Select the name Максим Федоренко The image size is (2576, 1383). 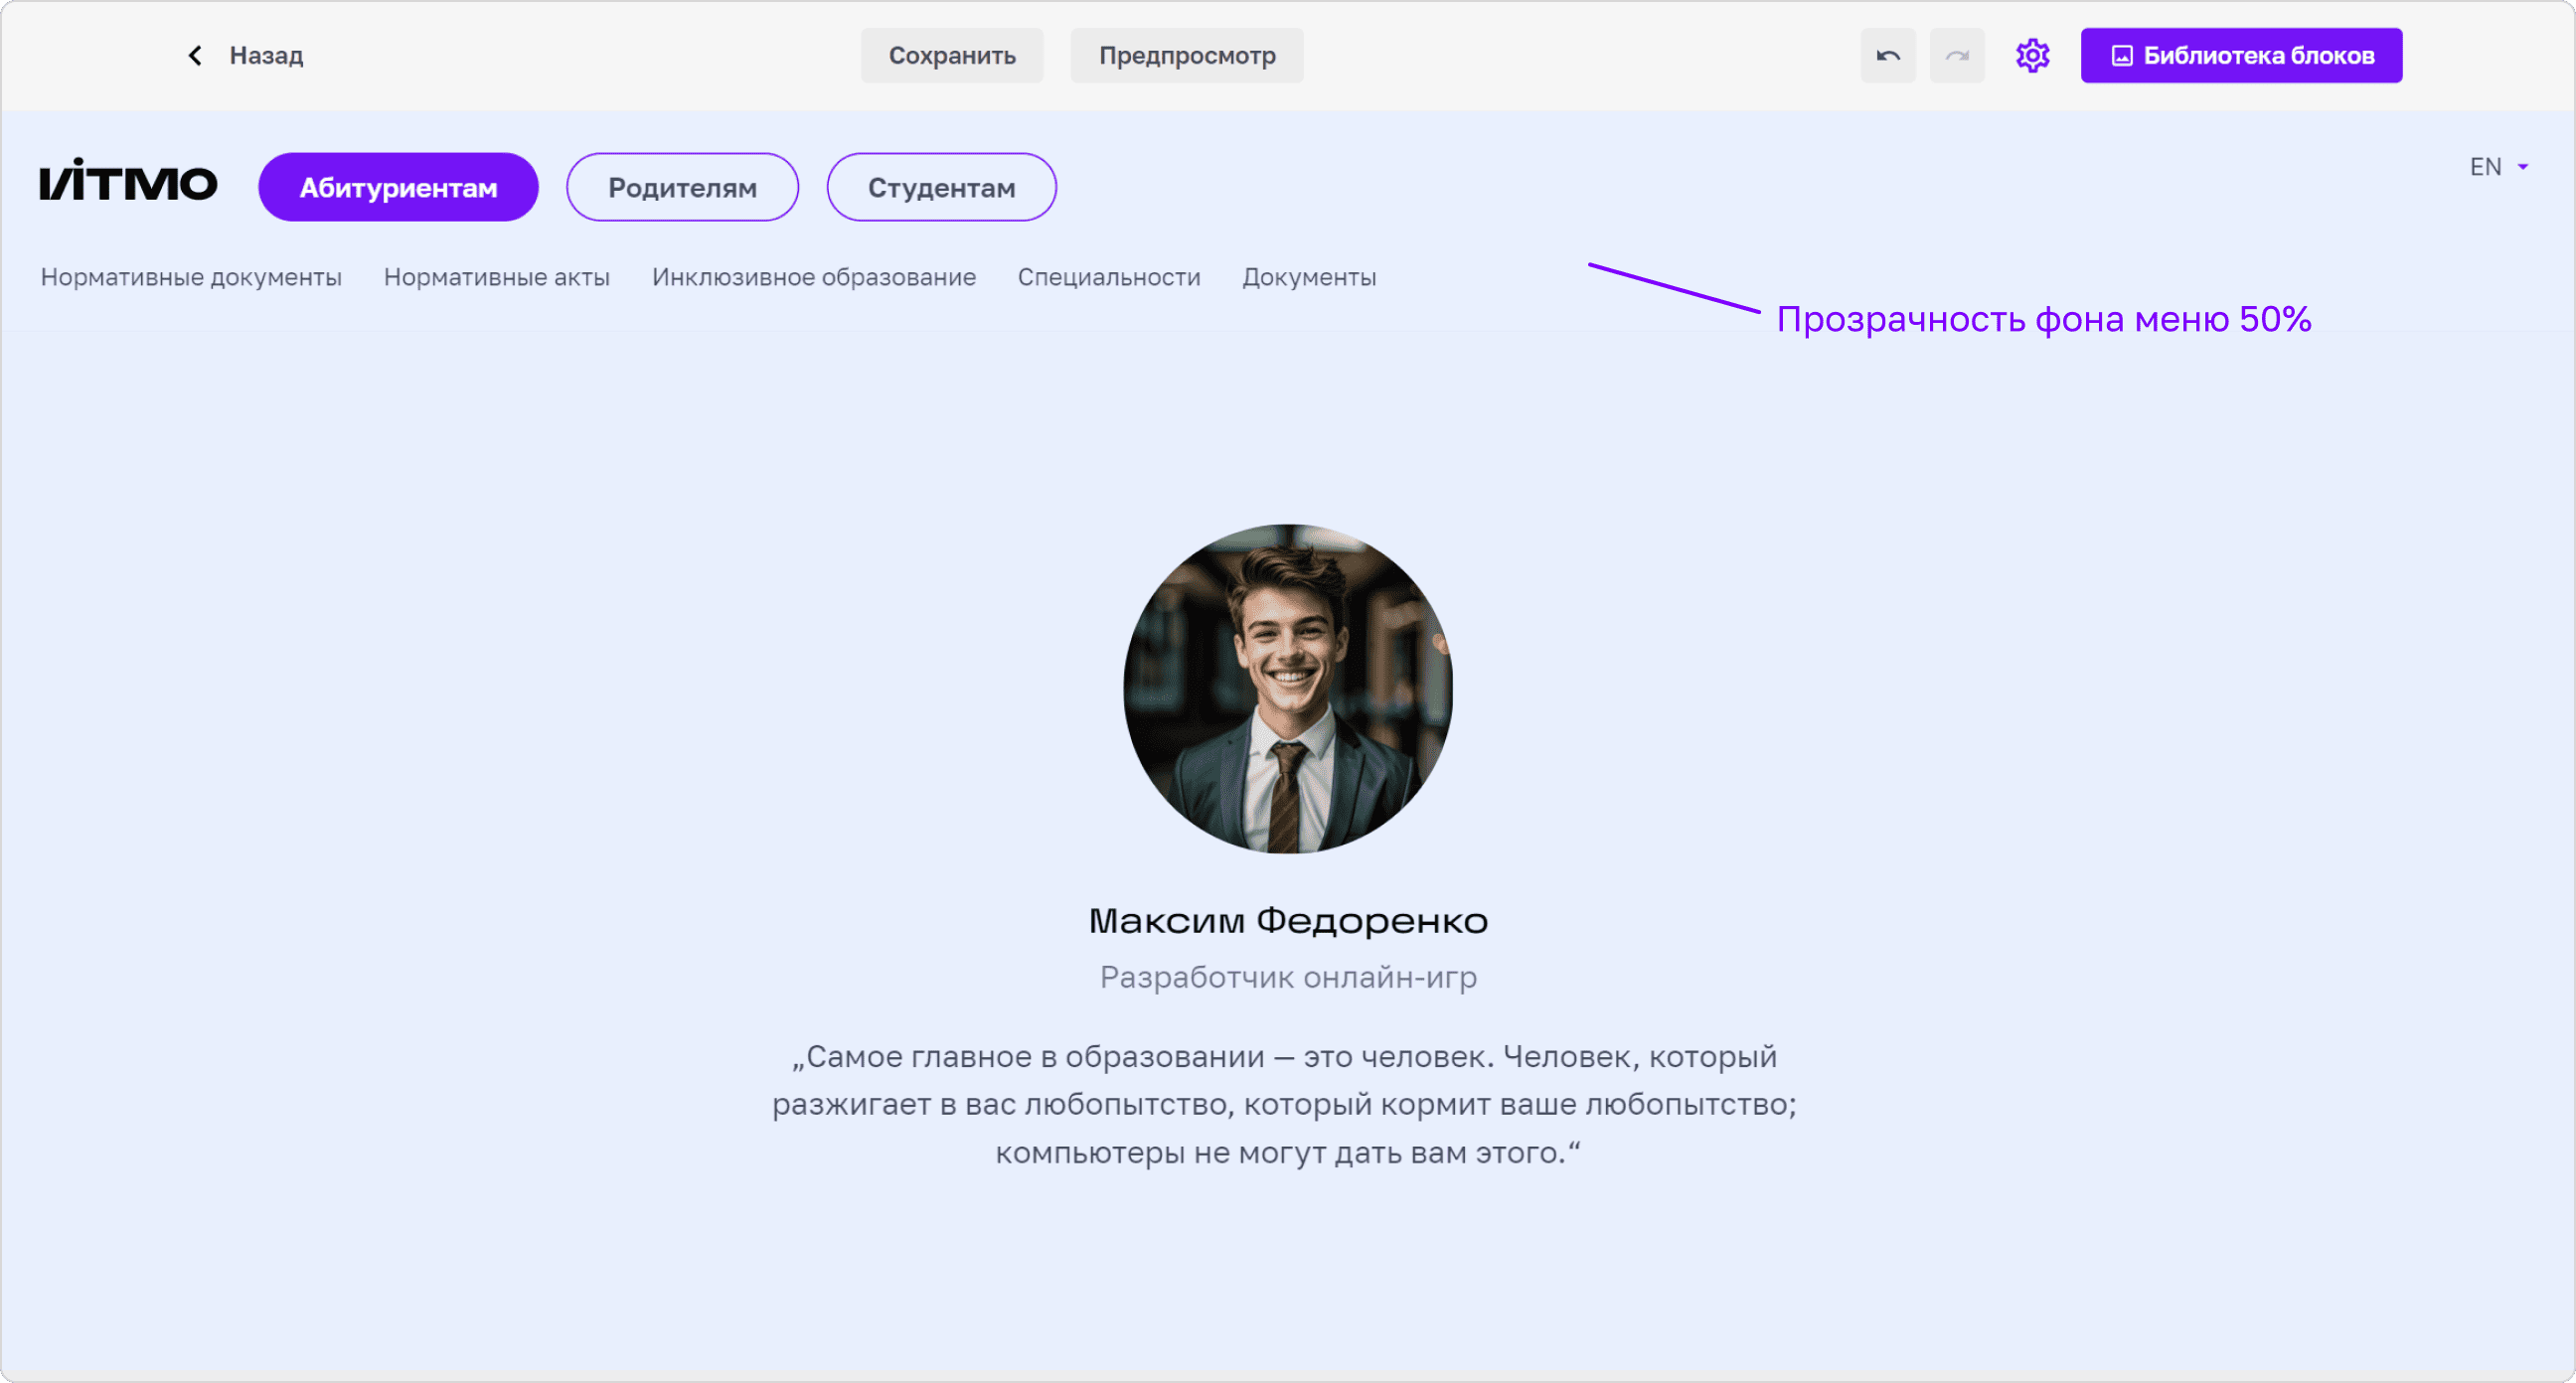pyautogui.click(x=1288, y=921)
